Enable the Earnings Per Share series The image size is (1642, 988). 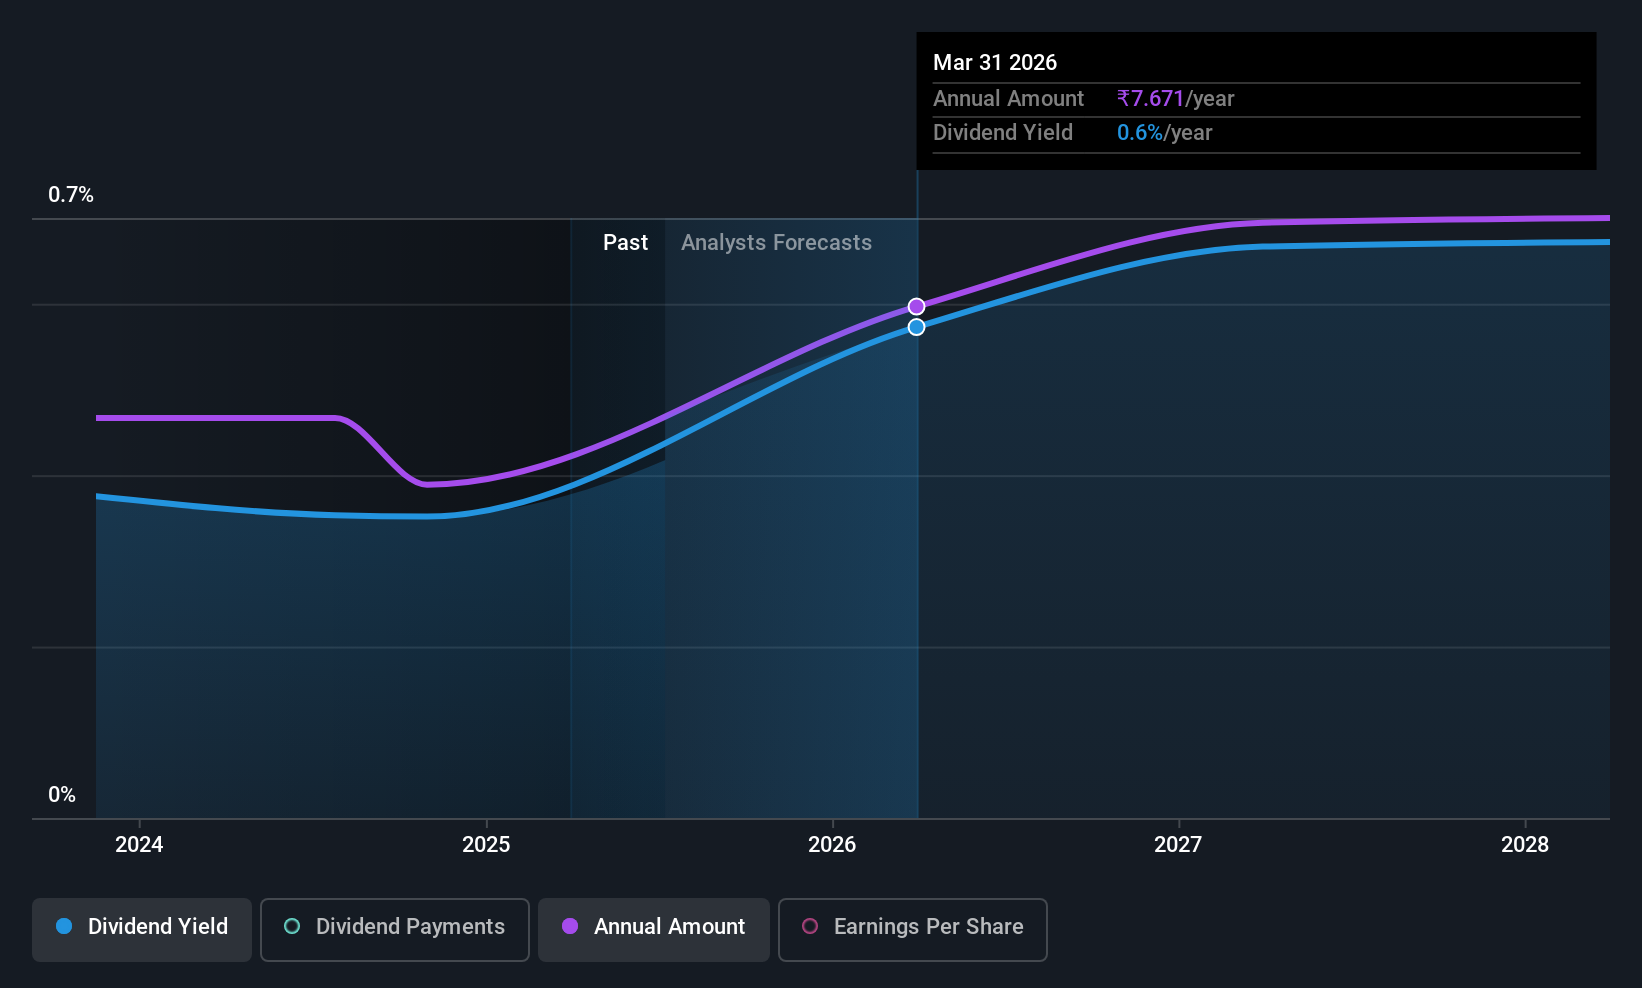912,929
